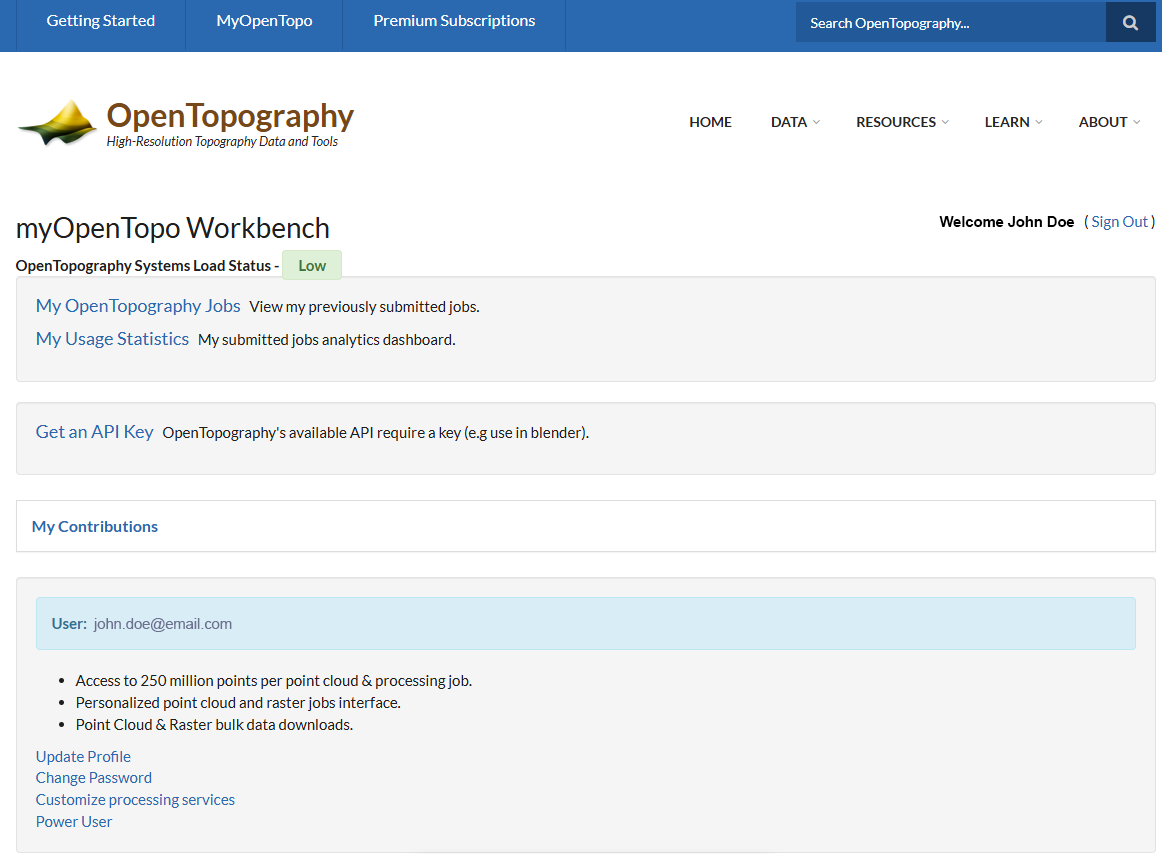The width and height of the screenshot is (1162, 854).
Task: Open My Usage Statistics link
Action: click(112, 339)
